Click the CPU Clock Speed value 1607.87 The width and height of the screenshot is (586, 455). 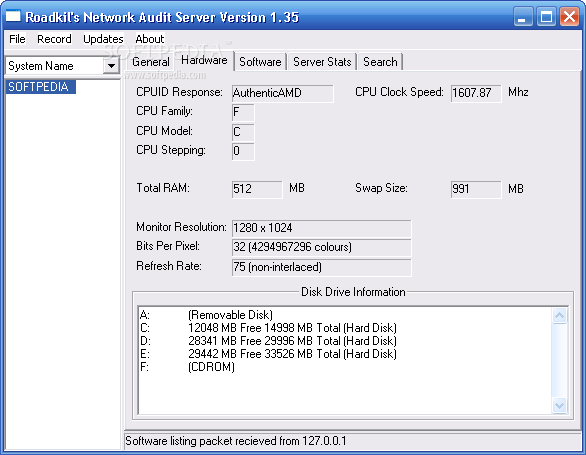coord(476,93)
